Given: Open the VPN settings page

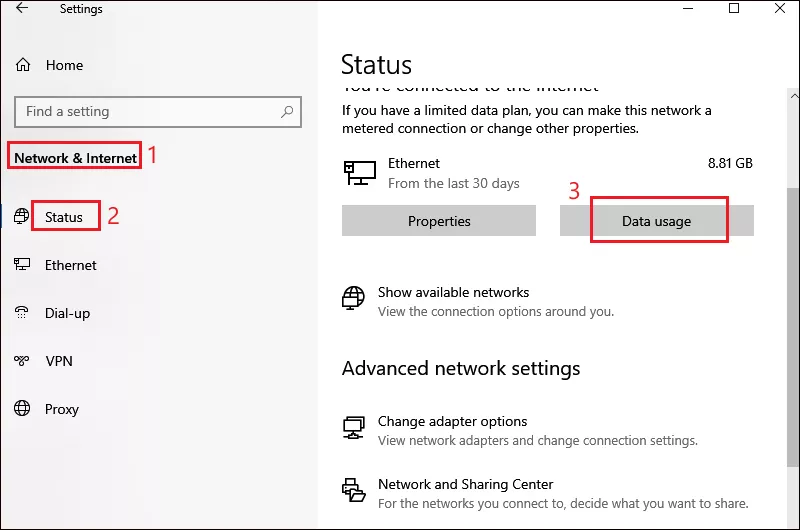Looking at the screenshot, I should click(59, 361).
